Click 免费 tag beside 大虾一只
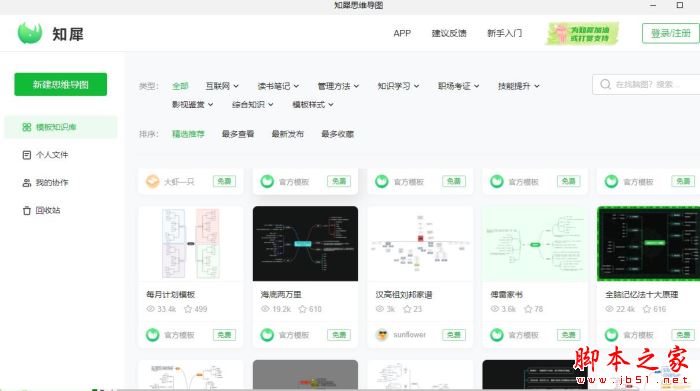 click(224, 181)
